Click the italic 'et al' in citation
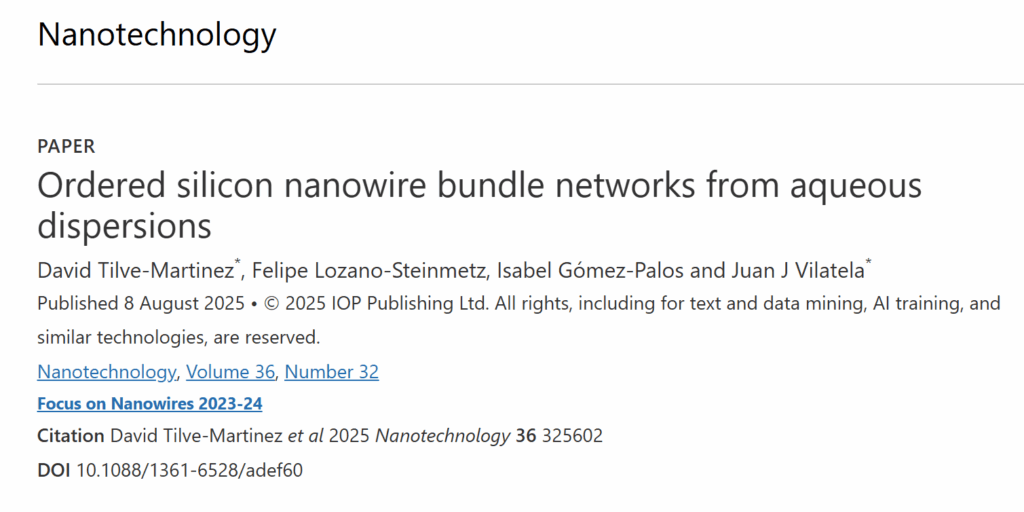This screenshot has height=512, width=1024. [x=306, y=436]
